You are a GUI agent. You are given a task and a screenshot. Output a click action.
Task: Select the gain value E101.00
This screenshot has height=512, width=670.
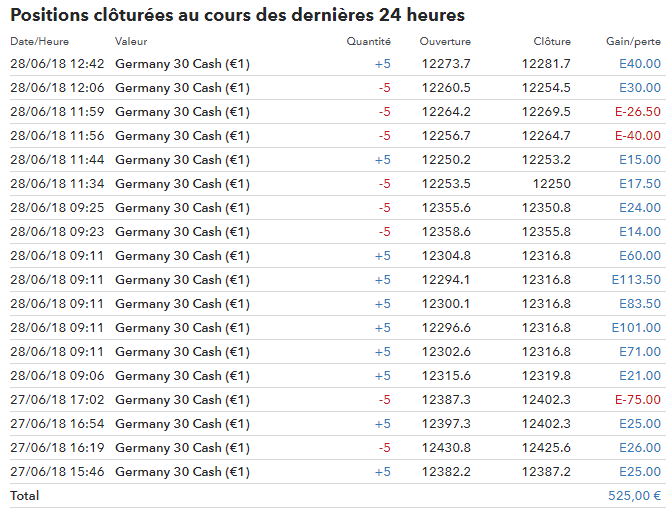click(636, 327)
